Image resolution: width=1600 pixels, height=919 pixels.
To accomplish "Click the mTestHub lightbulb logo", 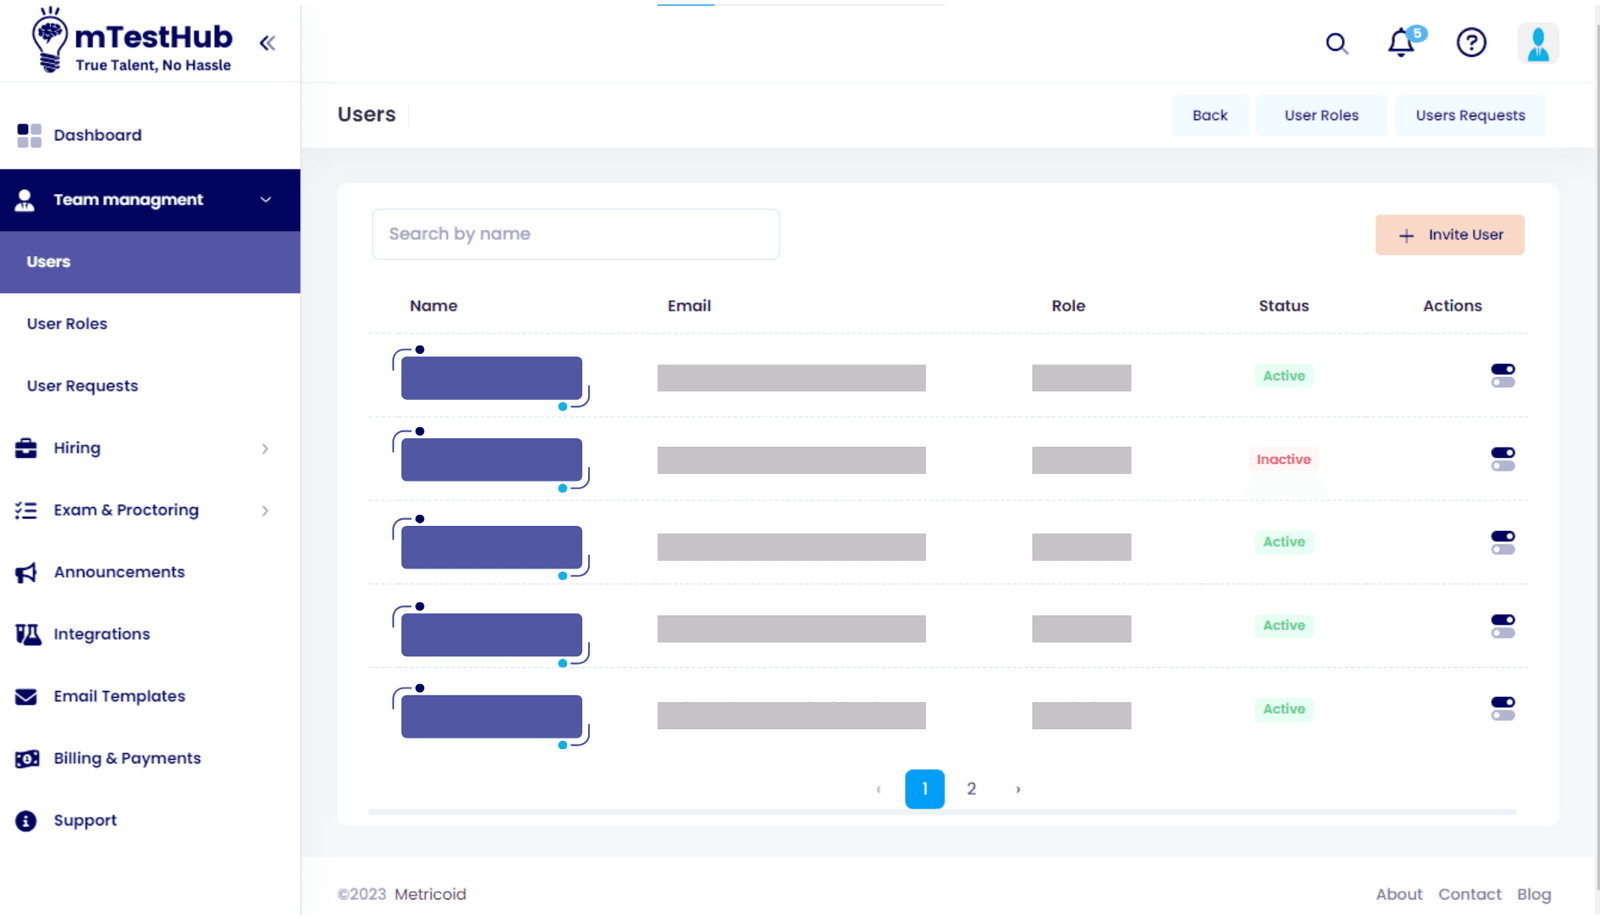I will coord(49,40).
